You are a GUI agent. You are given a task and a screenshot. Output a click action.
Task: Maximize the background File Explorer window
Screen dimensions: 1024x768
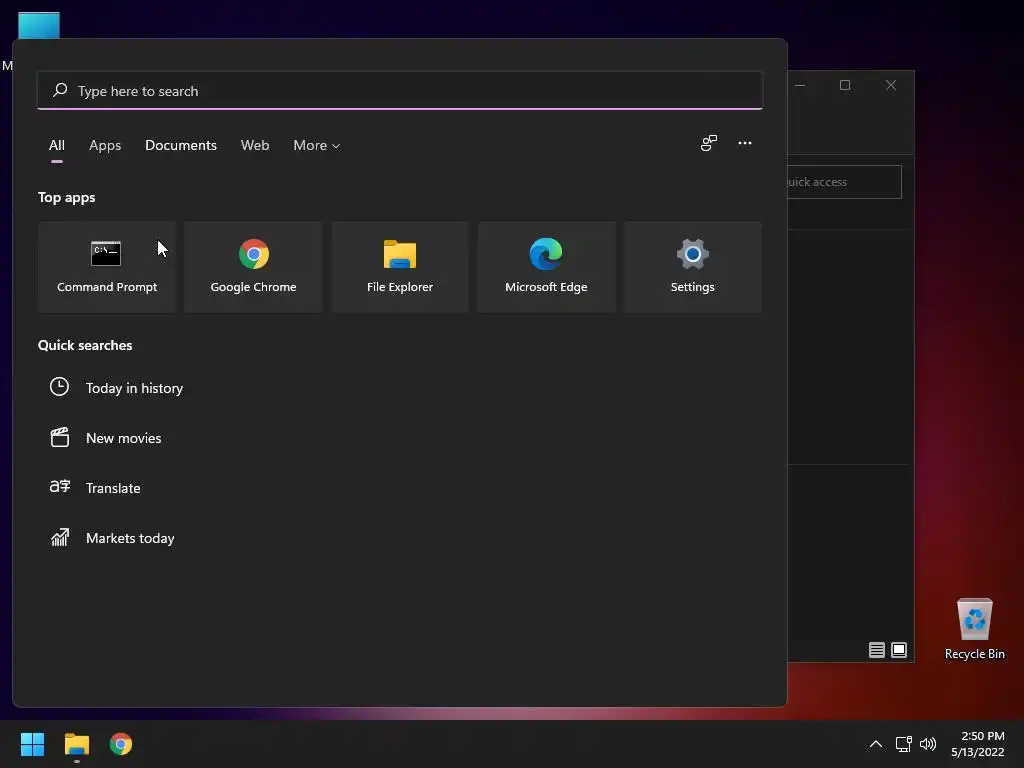pyautogui.click(x=844, y=85)
